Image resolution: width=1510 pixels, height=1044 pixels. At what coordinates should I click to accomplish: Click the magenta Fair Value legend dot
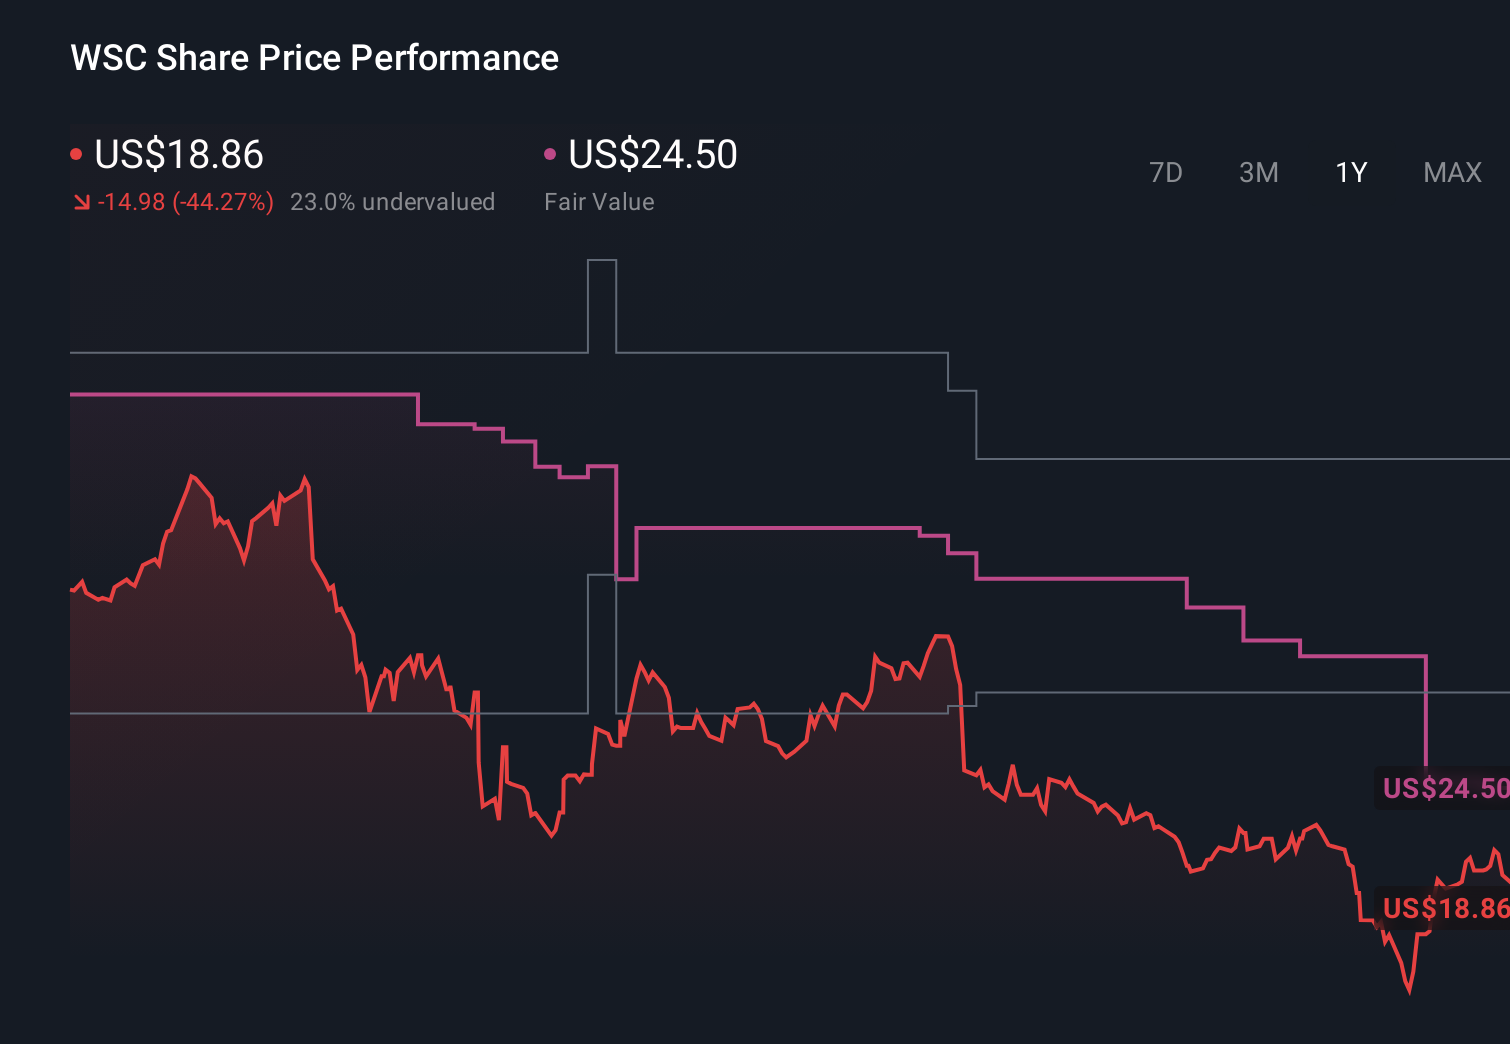click(549, 153)
